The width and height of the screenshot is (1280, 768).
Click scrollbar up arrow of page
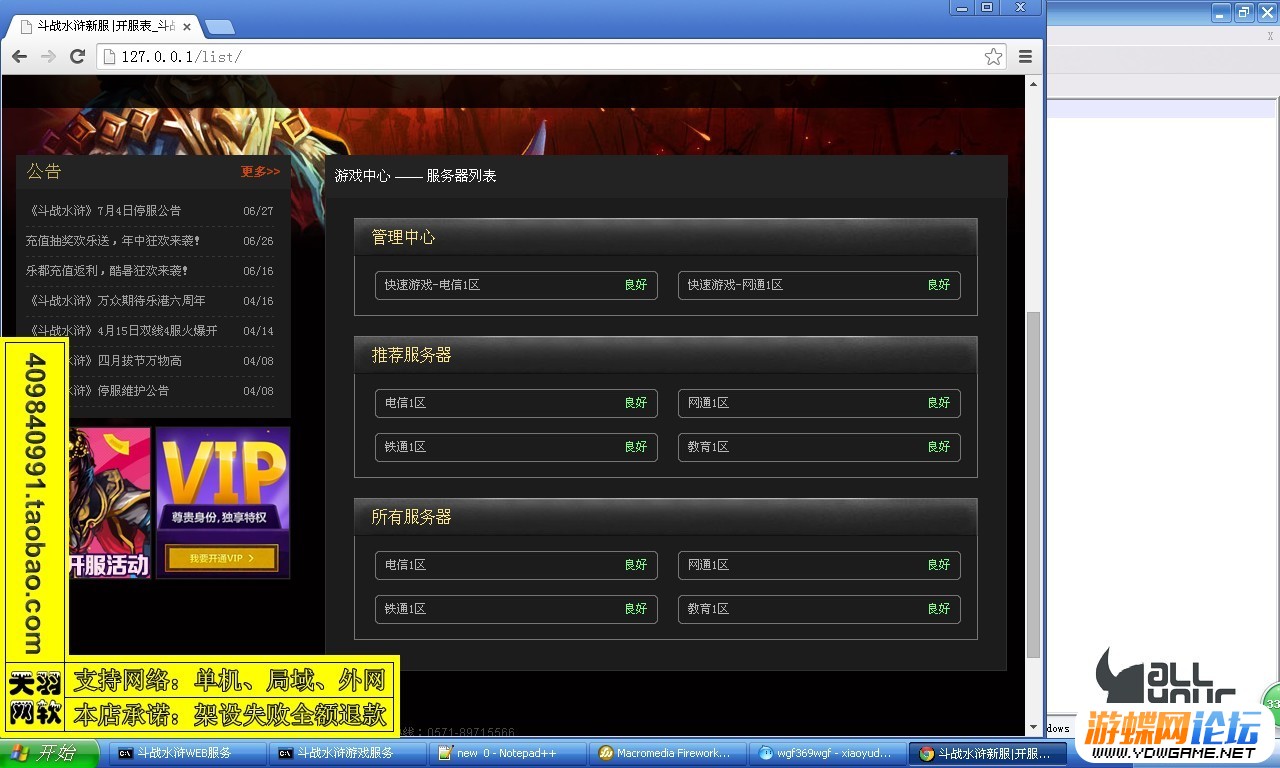(1033, 83)
